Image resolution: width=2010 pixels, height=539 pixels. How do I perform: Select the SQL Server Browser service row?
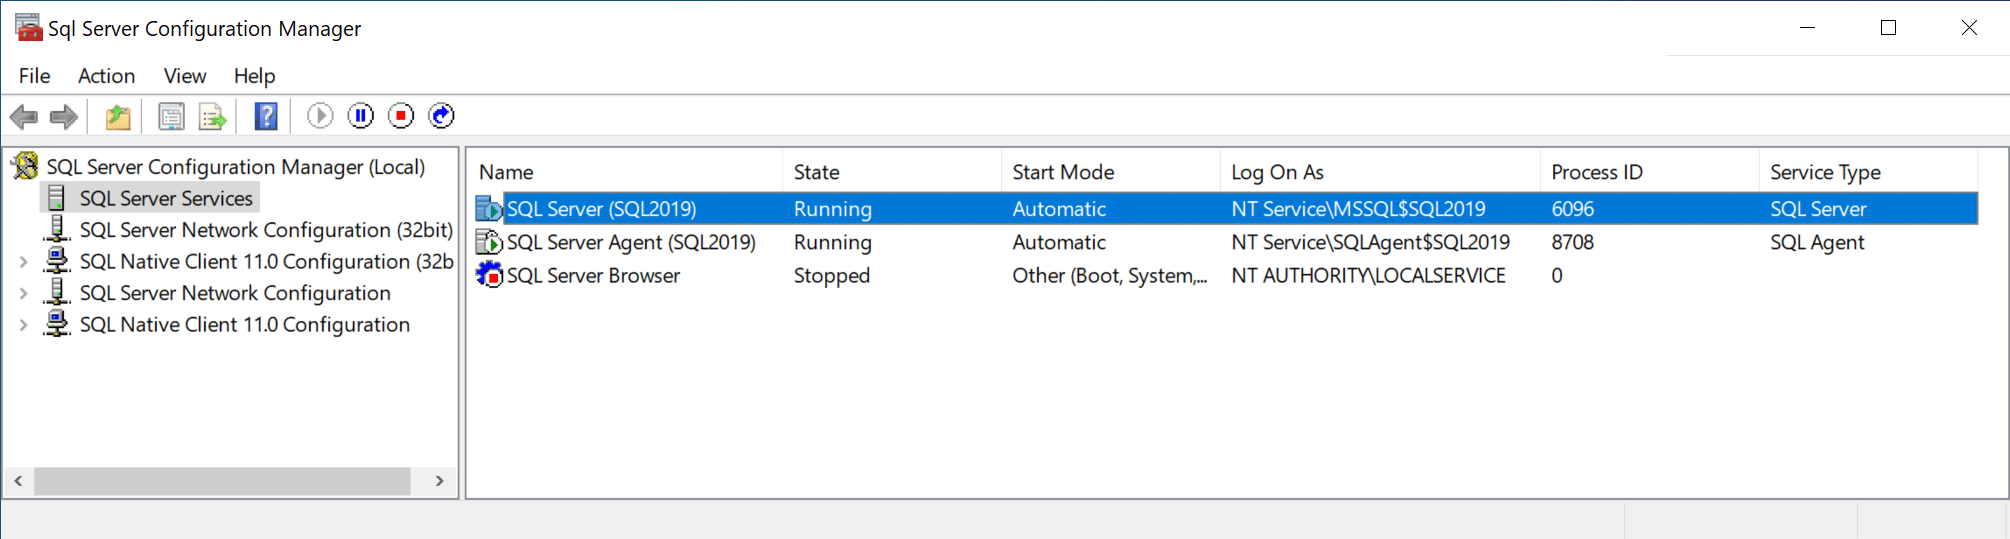click(x=593, y=276)
